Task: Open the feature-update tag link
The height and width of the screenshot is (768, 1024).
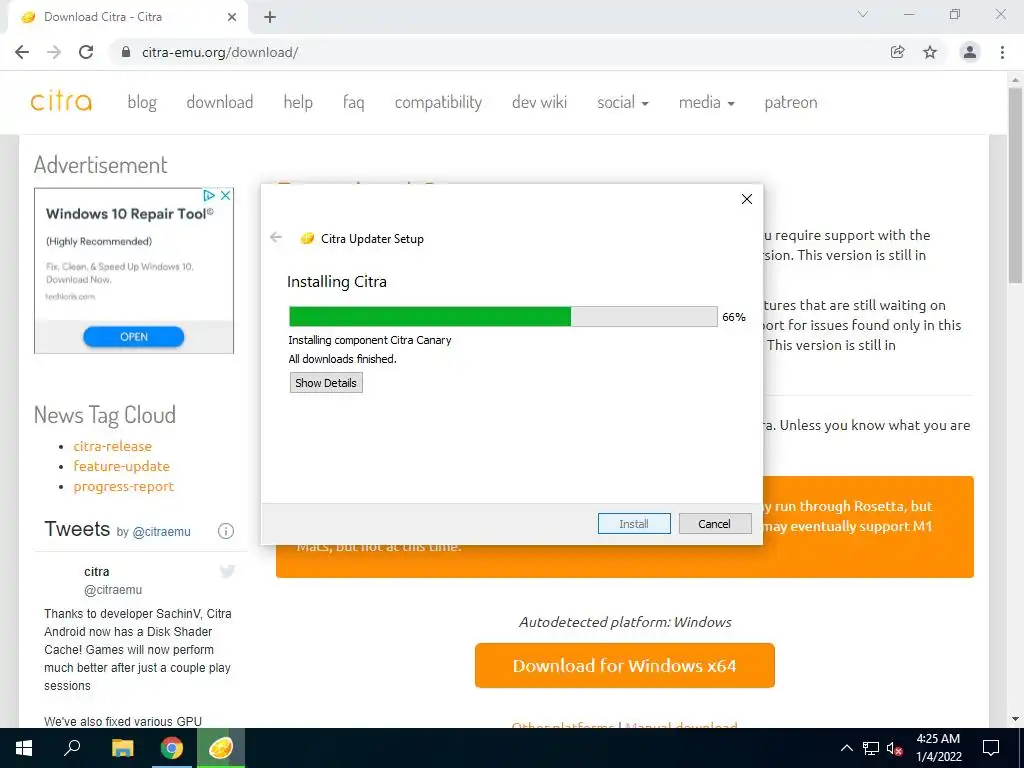Action: click(121, 466)
